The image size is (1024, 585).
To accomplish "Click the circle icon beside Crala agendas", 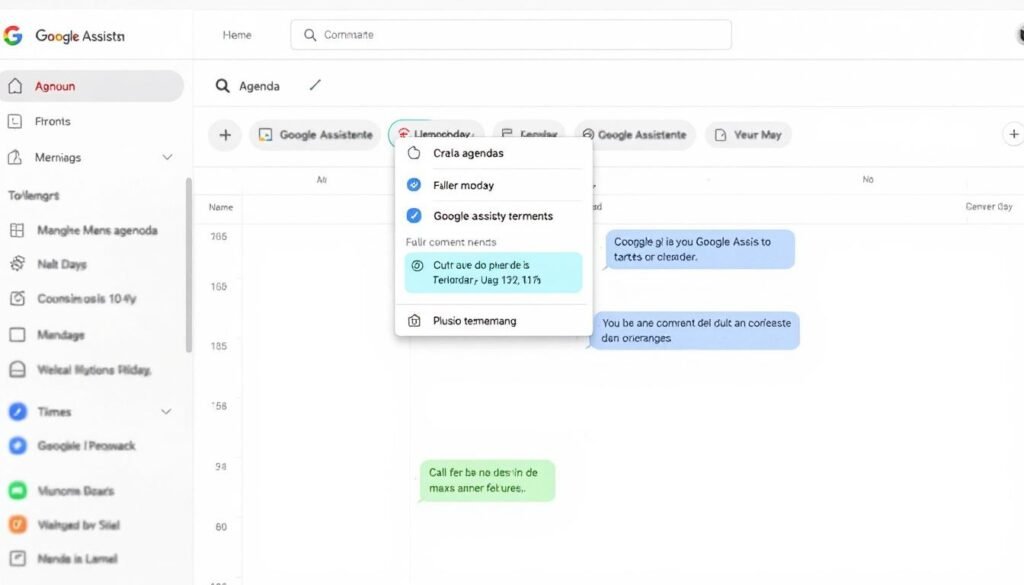I will (x=414, y=153).
